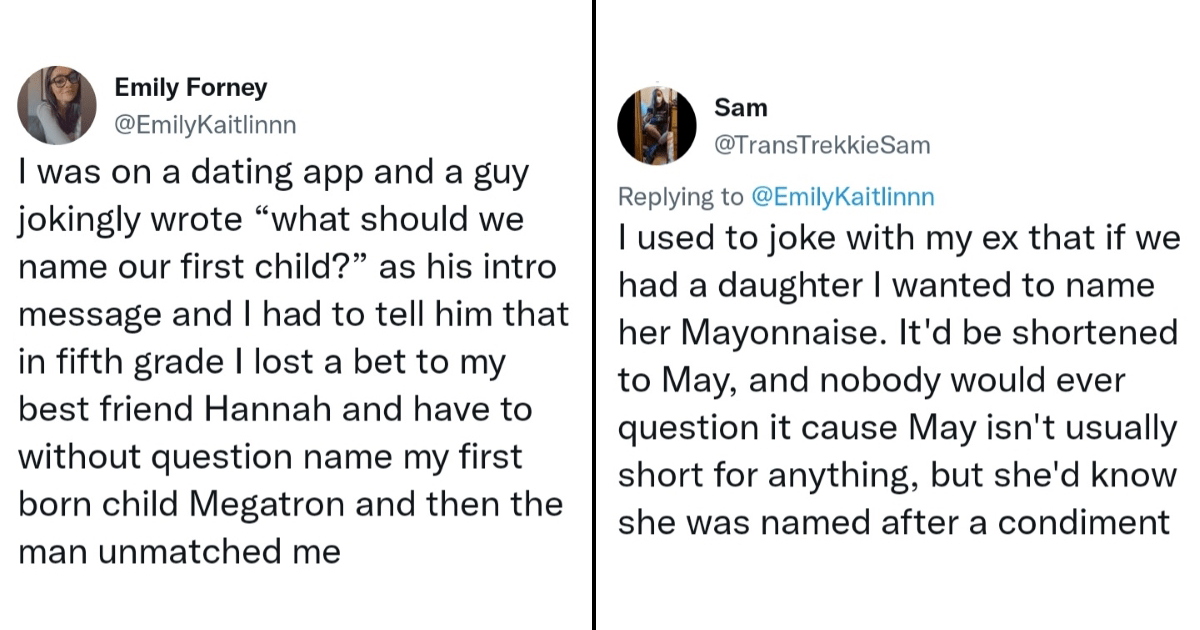This screenshot has height=630, width=1200.
Task: Open the @EmilyKaitlinnn handle below Emily Forney
Action: tap(205, 125)
